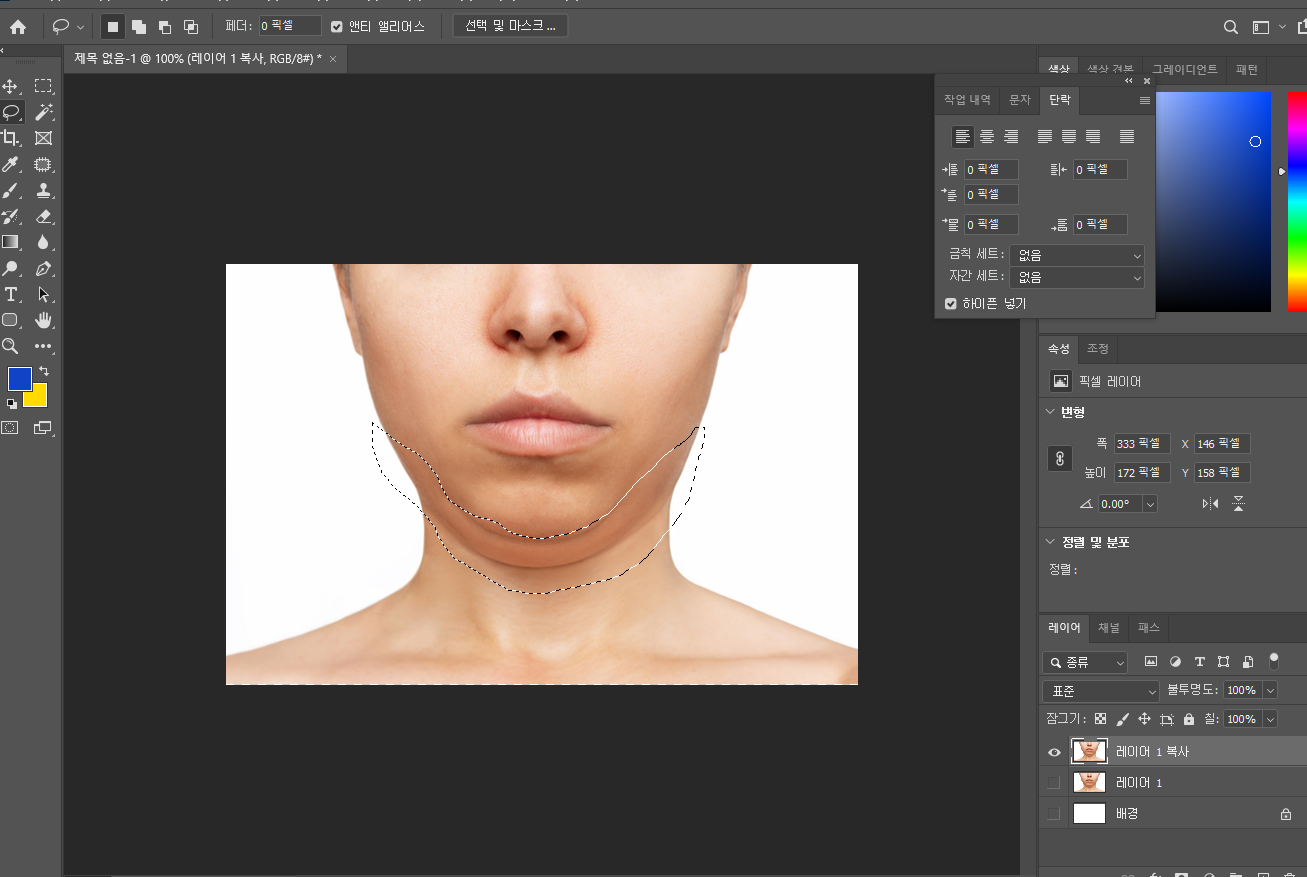
Task: Hide the 레이어 1 복사 layer
Action: pos(1054,752)
